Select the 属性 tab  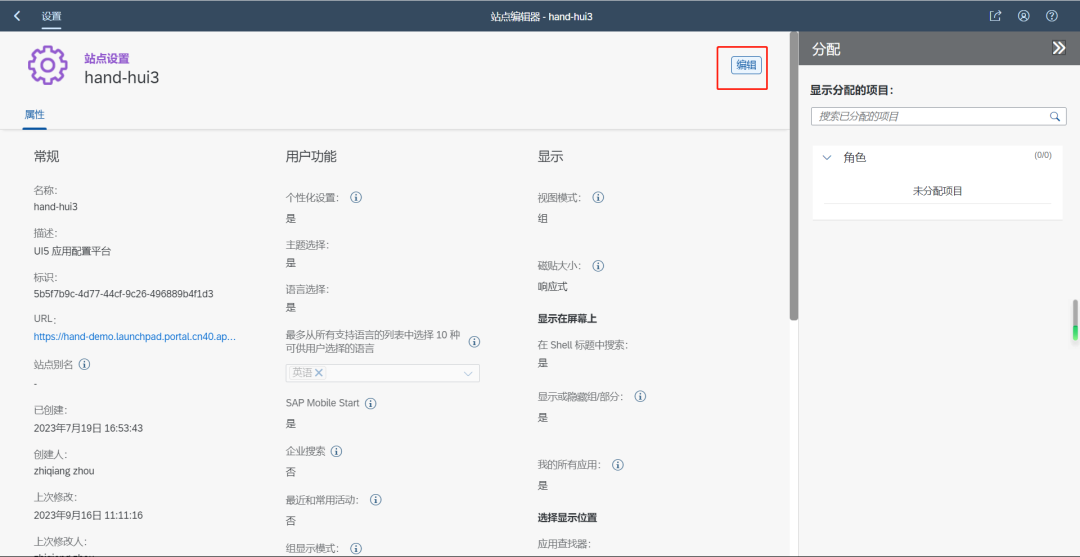34,115
